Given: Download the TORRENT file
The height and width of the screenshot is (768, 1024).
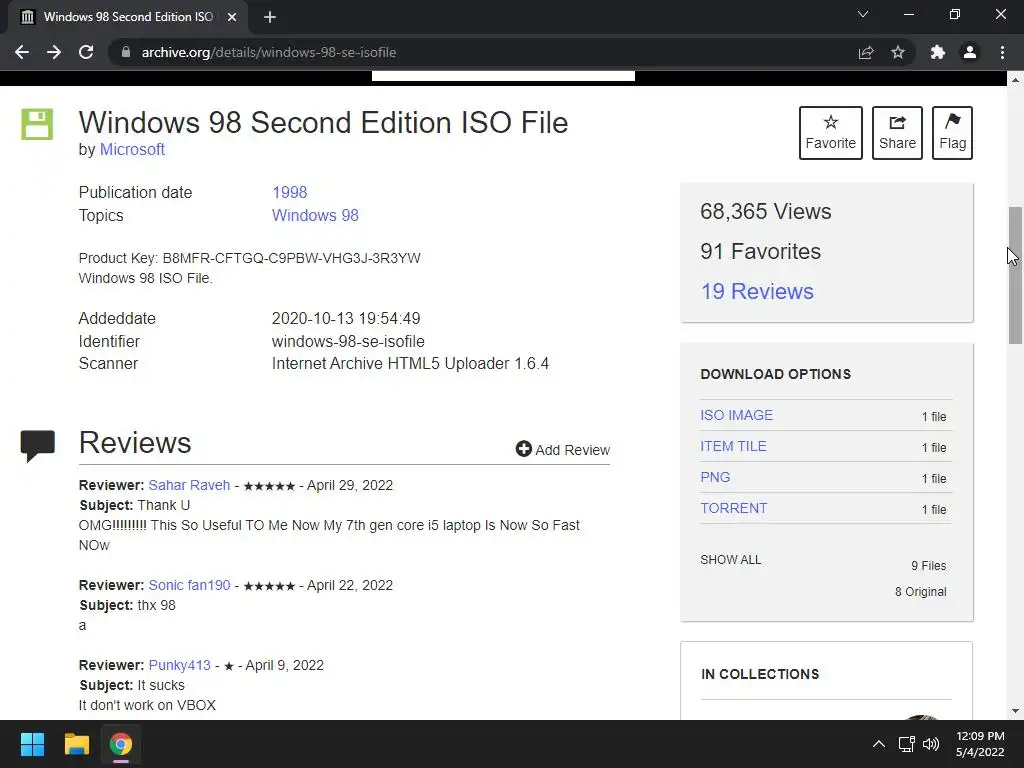Looking at the screenshot, I should [734, 508].
